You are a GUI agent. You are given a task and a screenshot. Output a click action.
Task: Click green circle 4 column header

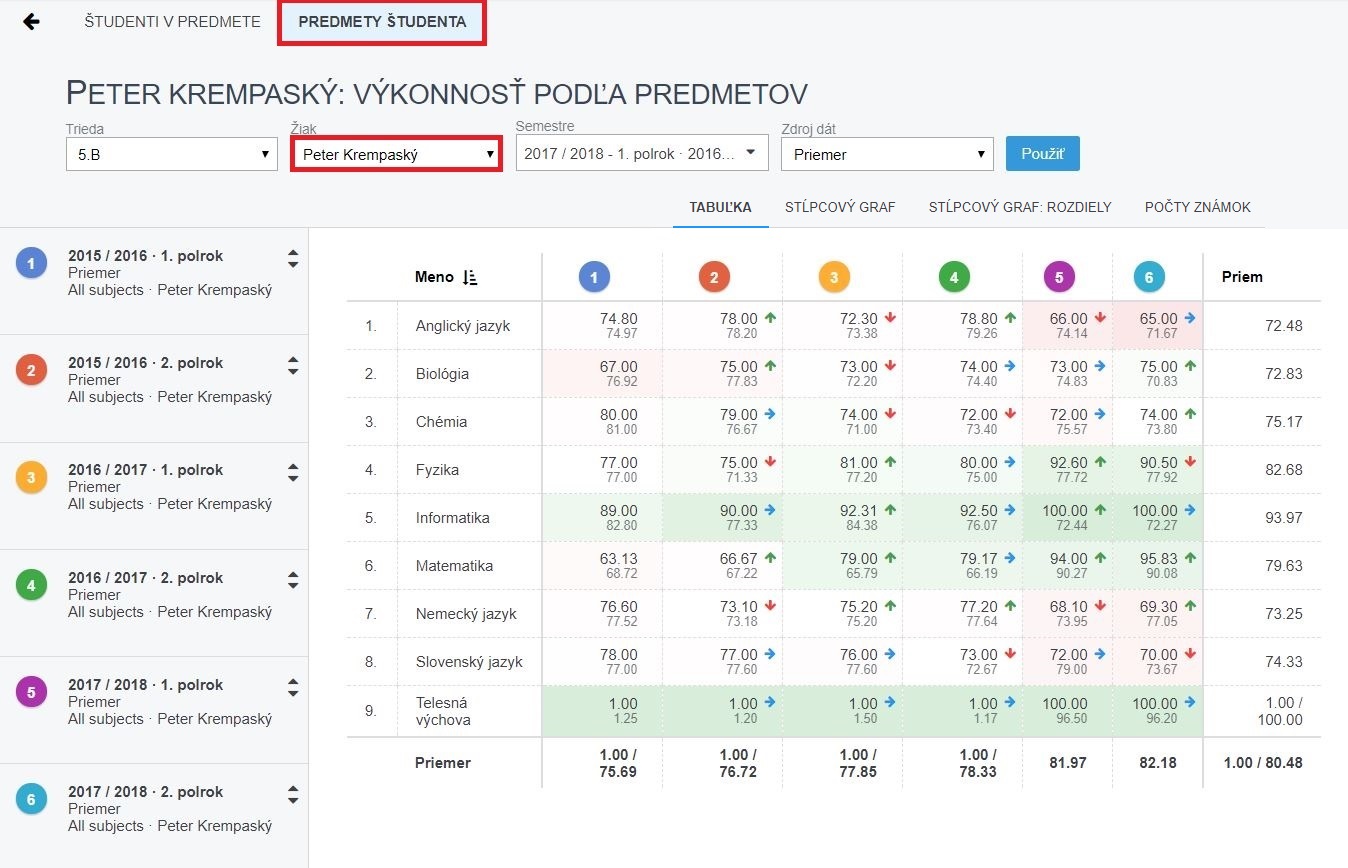coord(954,277)
